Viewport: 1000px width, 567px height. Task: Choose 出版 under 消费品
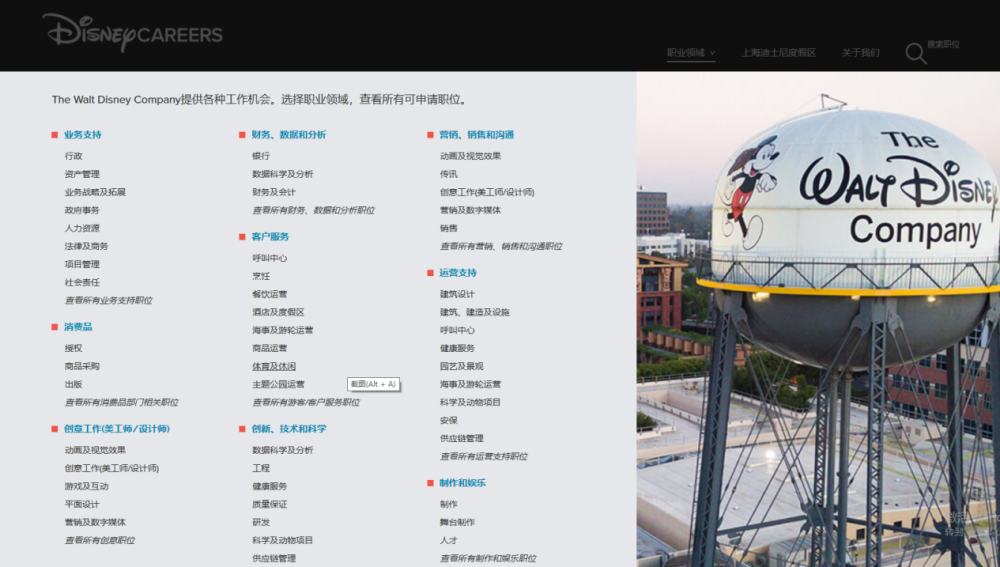click(73, 384)
